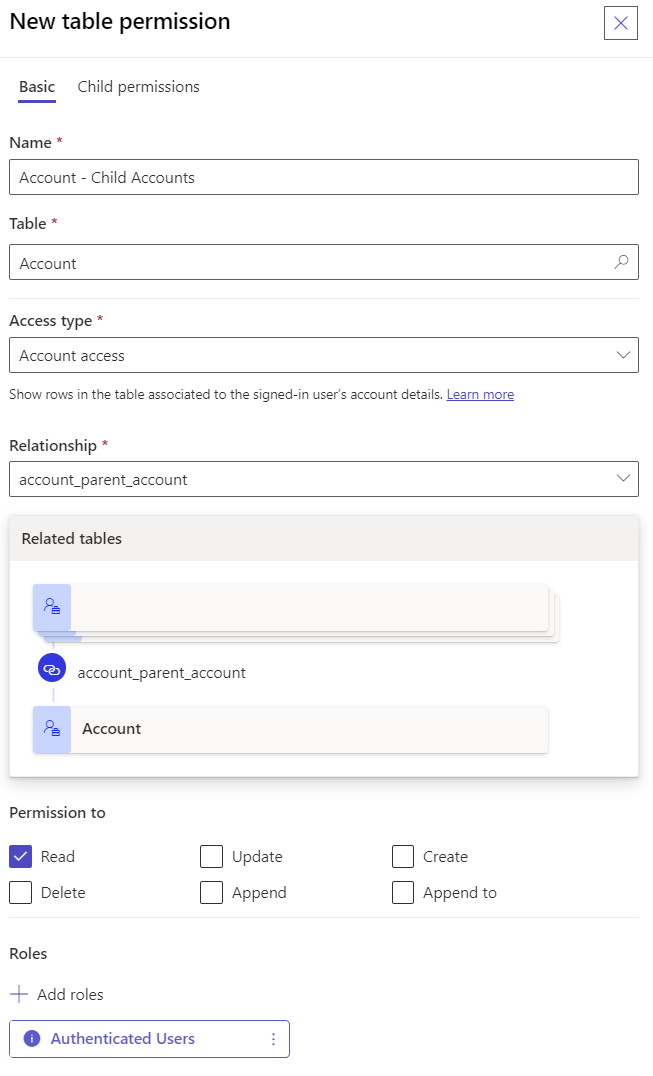Click inside the Name input field
The image size is (653, 1076).
pos(325,177)
